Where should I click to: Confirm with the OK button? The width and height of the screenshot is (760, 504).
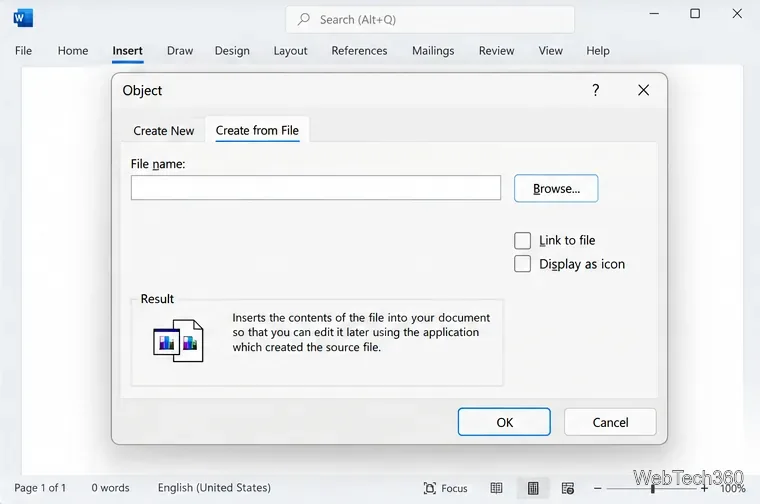(504, 422)
